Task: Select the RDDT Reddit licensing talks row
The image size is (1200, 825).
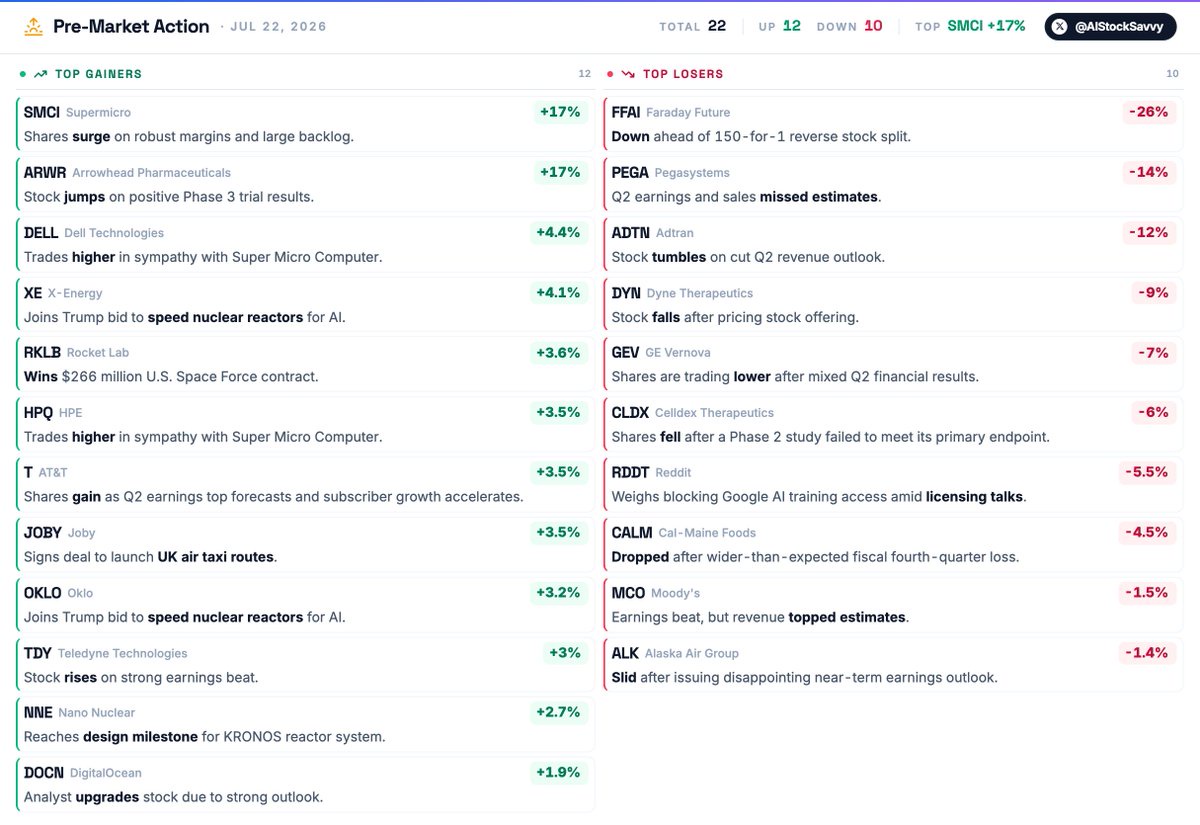Action: tap(892, 484)
